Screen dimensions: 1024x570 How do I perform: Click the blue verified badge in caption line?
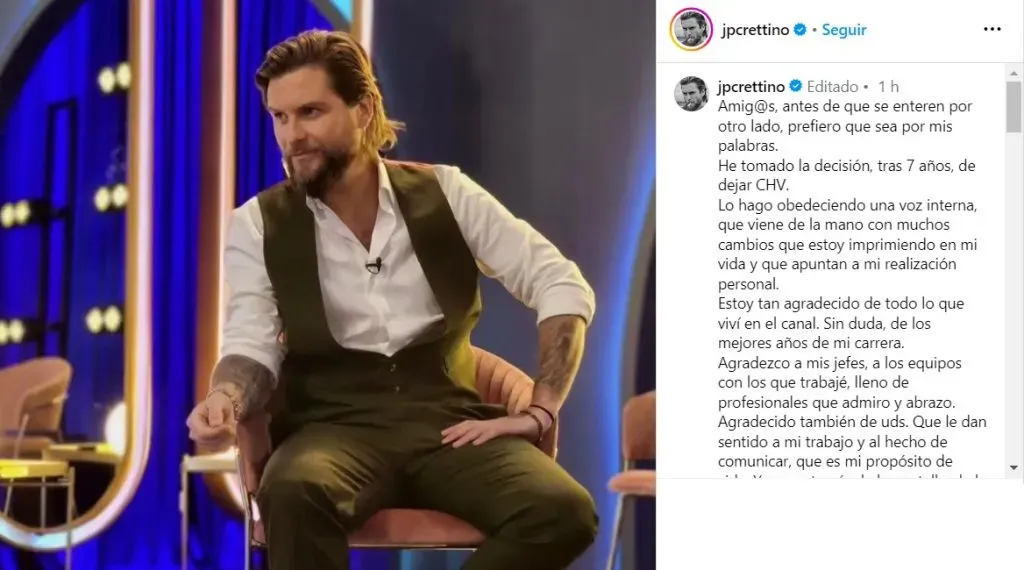pyautogui.click(x=795, y=86)
